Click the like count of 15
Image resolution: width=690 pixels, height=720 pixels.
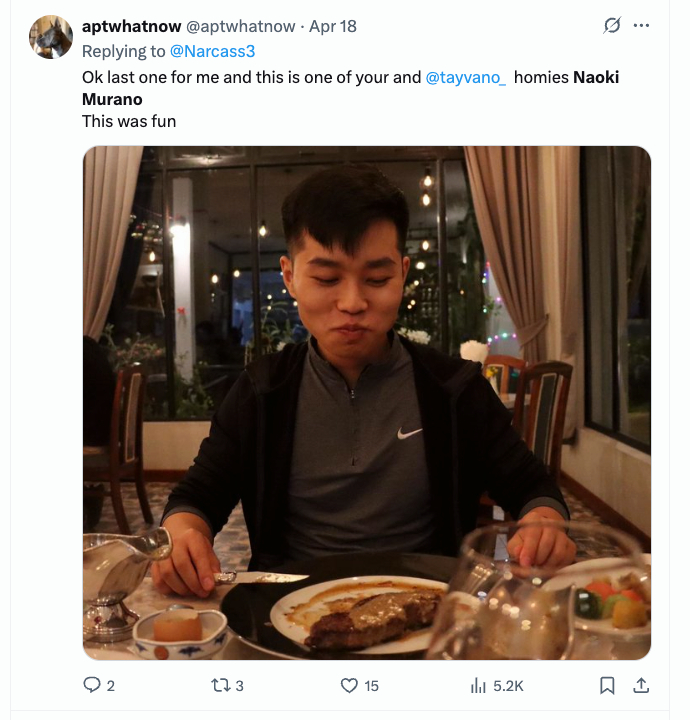coord(371,686)
